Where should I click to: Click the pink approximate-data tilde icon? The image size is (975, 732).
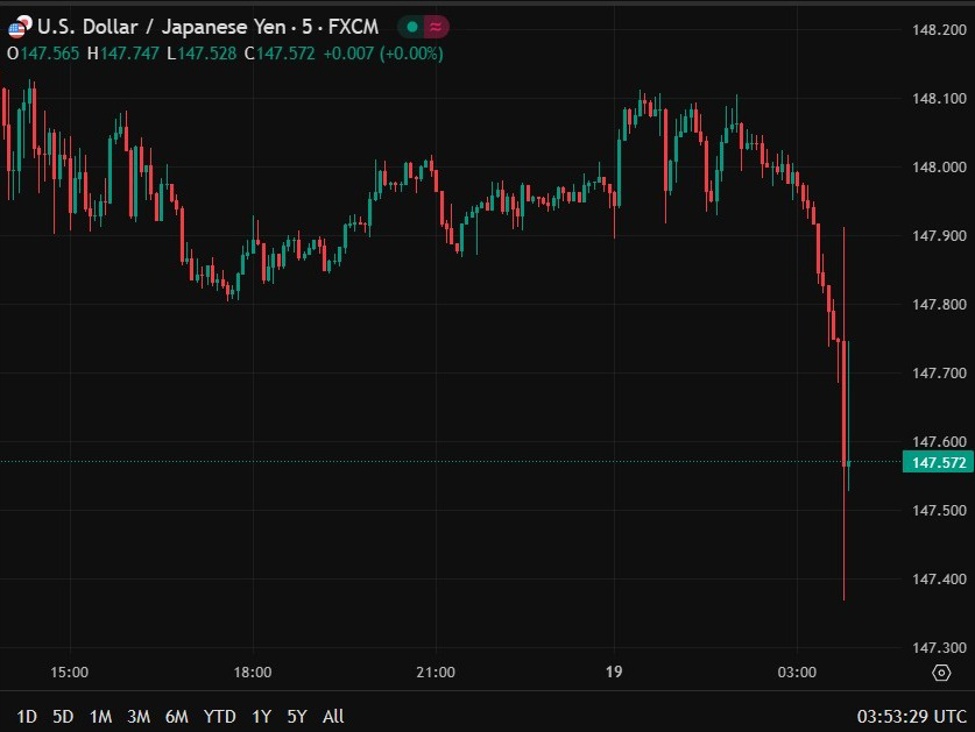click(435, 27)
